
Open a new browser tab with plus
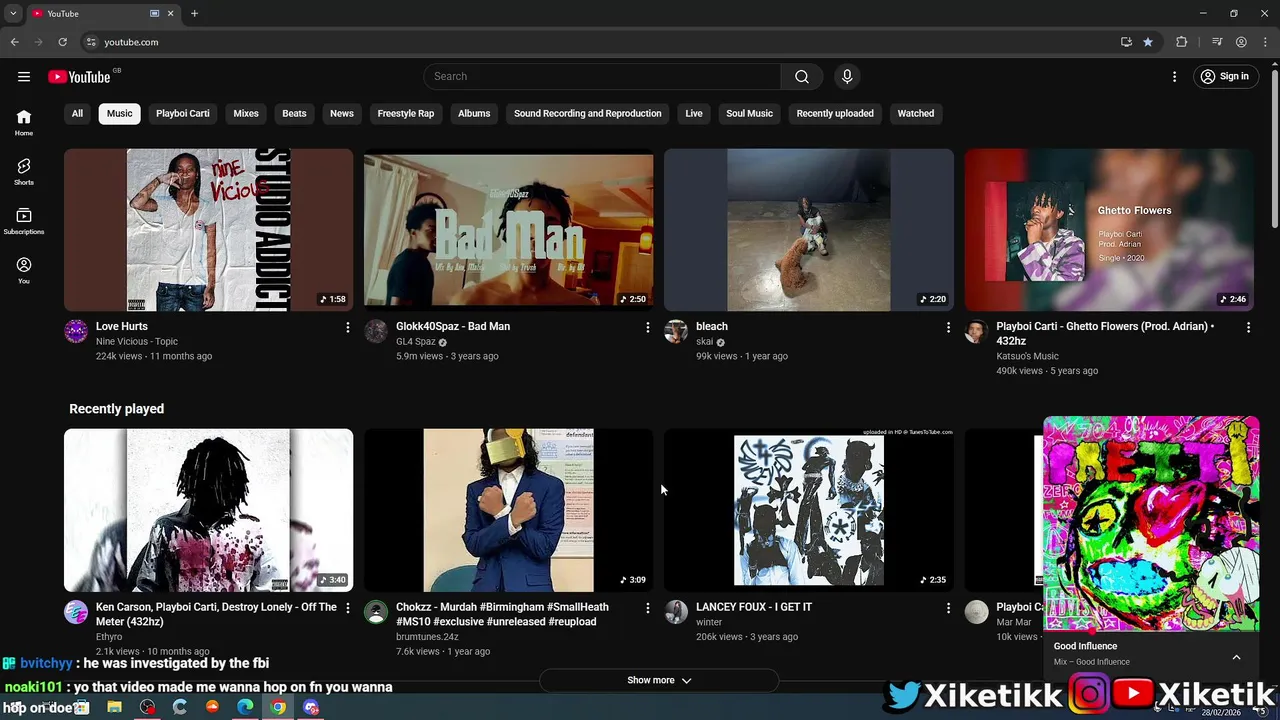click(194, 13)
